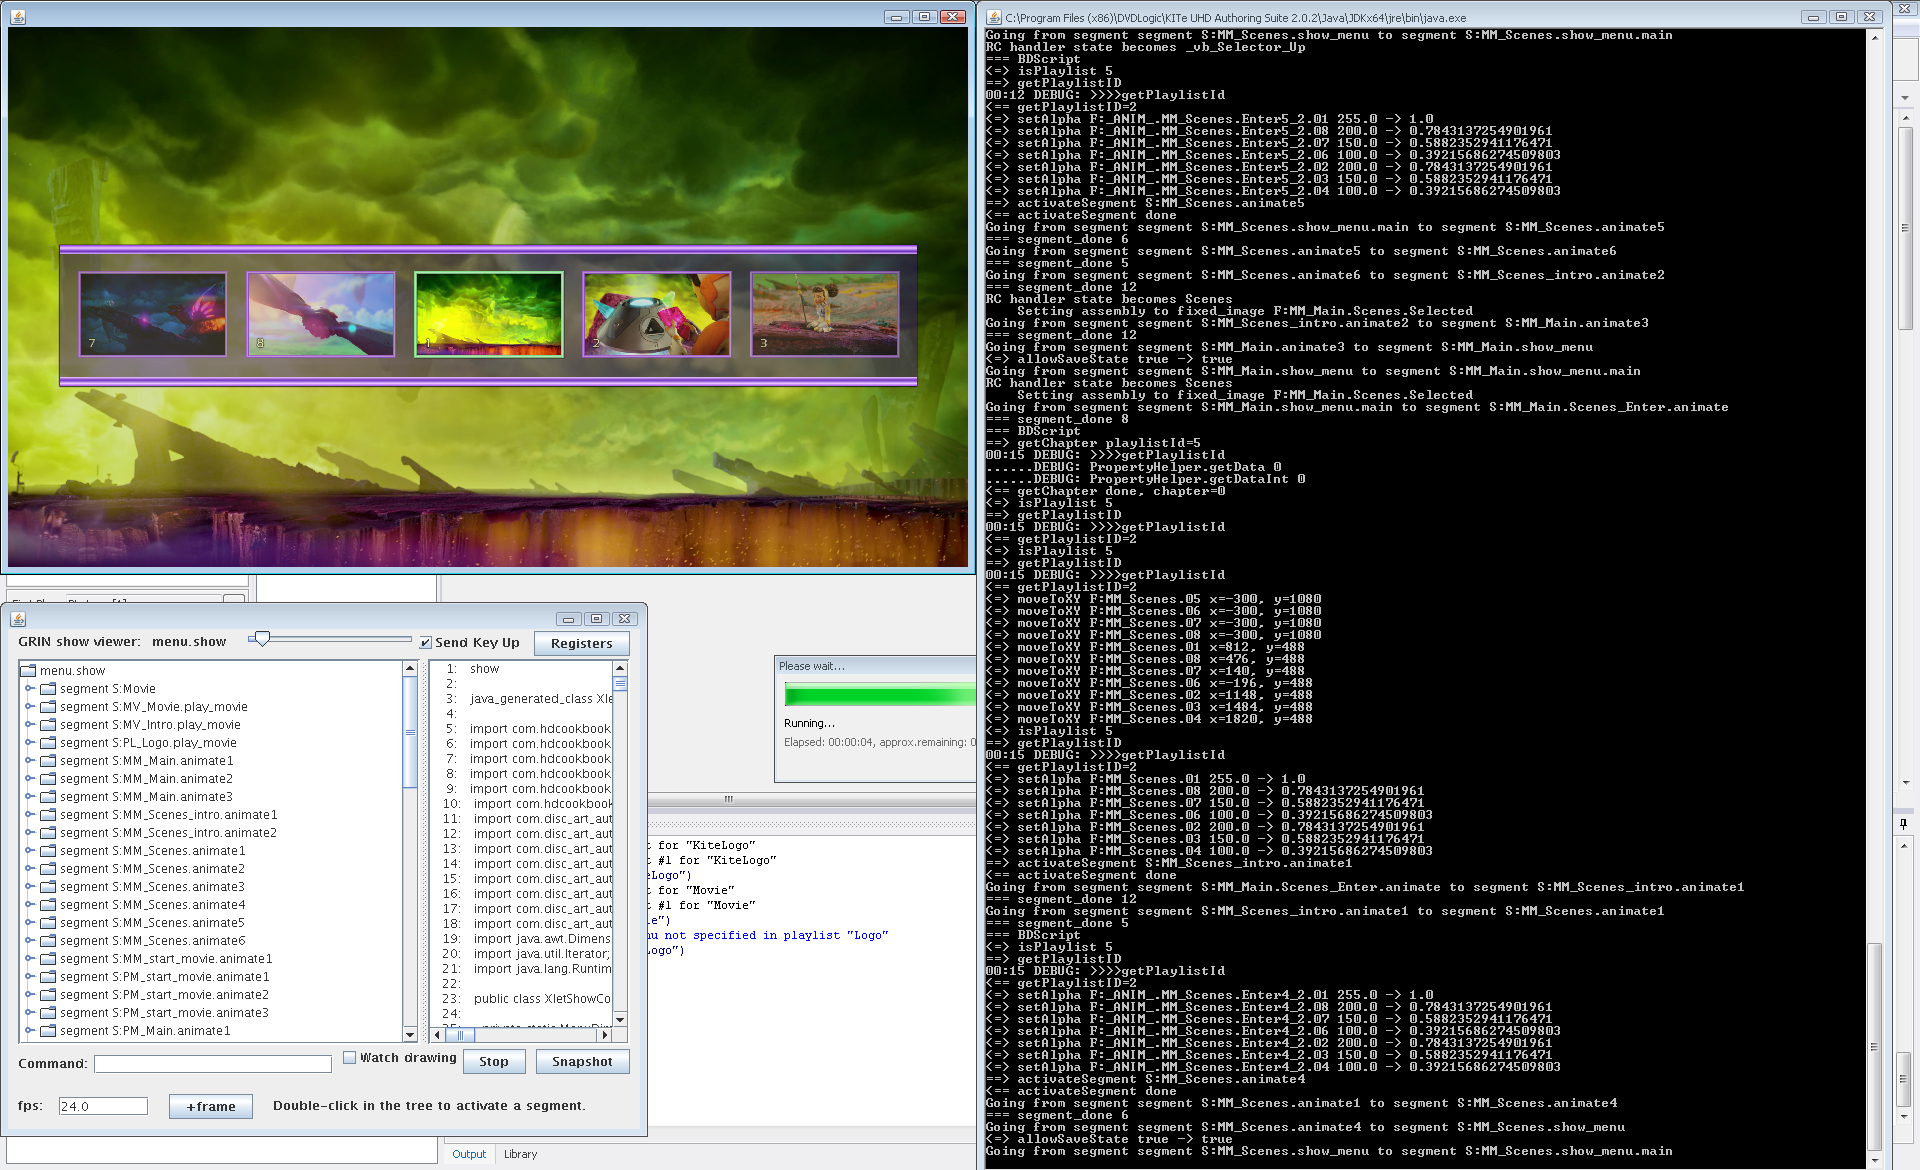Viewport: 1920px width, 1170px height.
Task: Open the Registers window
Action: pos(581,644)
